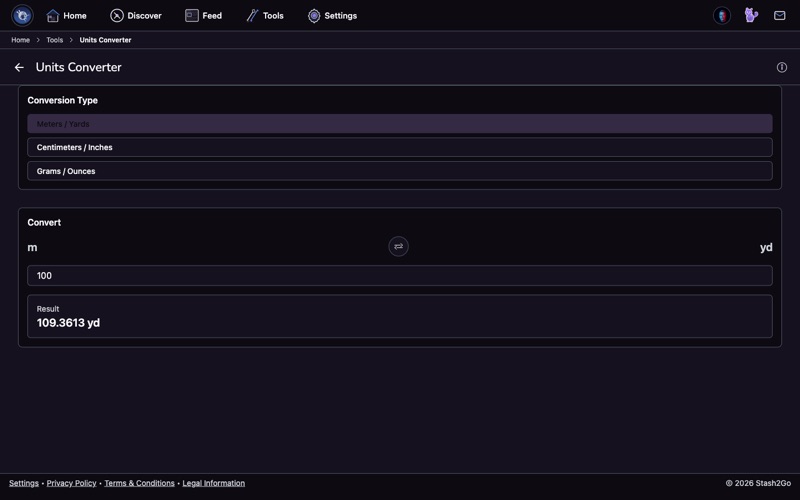Viewport: 800px width, 500px height.
Task: Click the purple cat mascot icon
Action: tap(751, 15)
